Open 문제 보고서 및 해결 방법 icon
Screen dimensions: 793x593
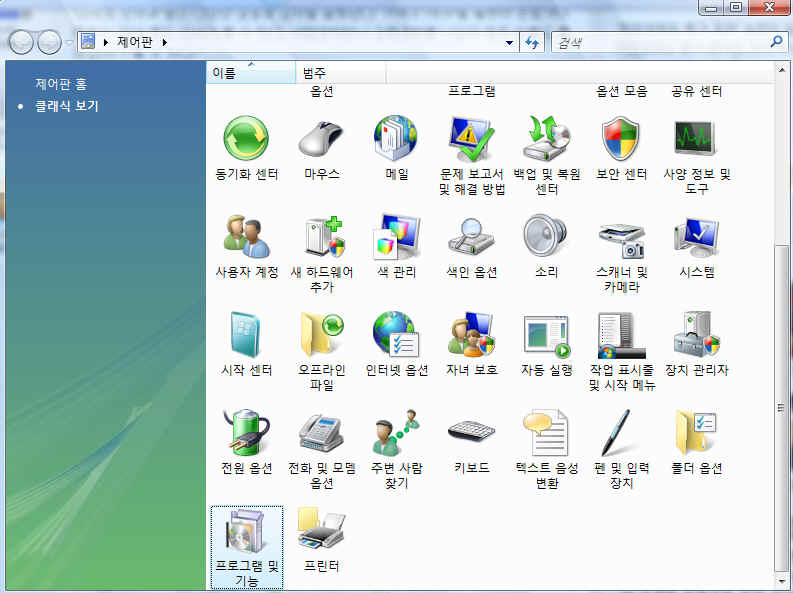tap(471, 139)
